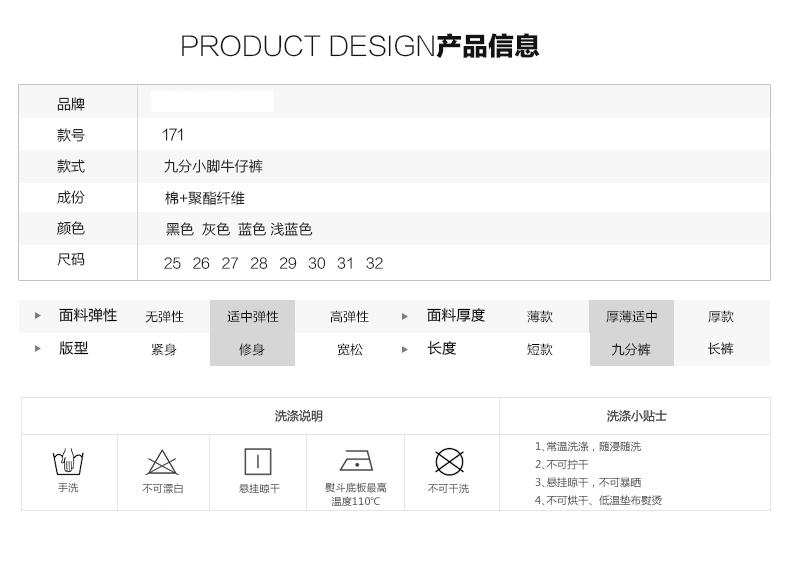The height and width of the screenshot is (564, 790).
Task: Select the 九分裤 length option
Action: pyautogui.click(x=631, y=349)
